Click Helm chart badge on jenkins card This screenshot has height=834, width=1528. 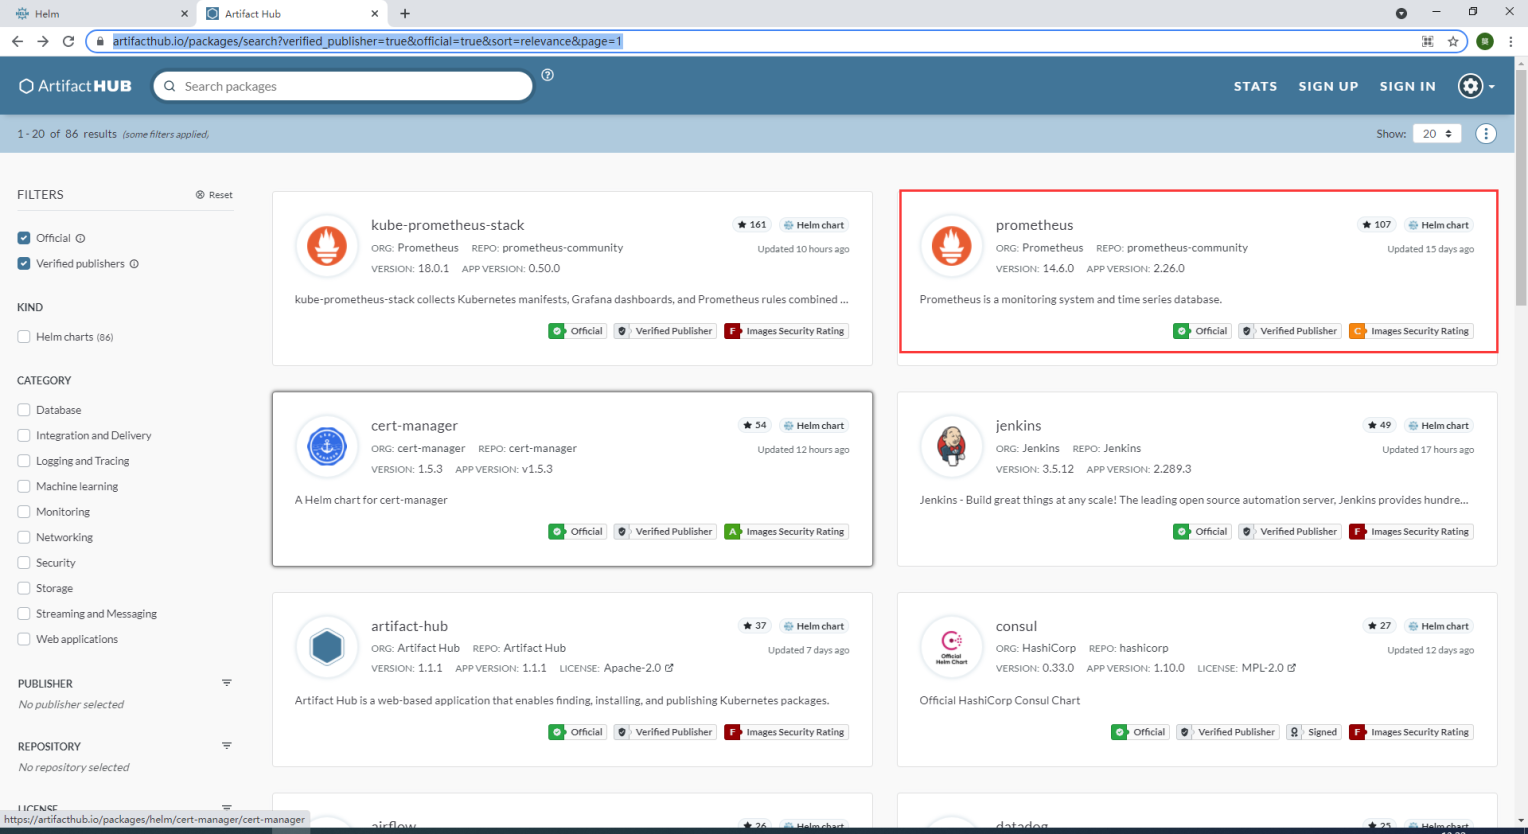pyautogui.click(x=1438, y=425)
